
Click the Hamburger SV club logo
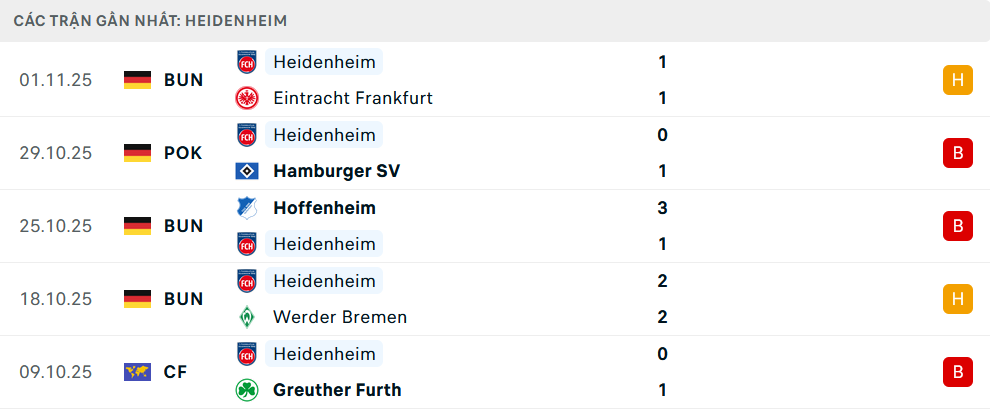point(246,171)
